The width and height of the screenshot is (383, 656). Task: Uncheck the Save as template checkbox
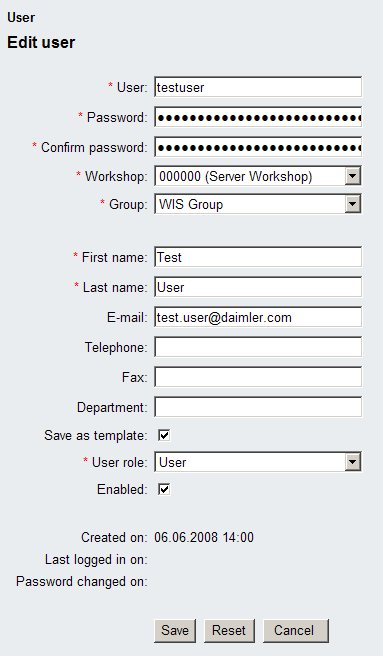(x=164, y=436)
